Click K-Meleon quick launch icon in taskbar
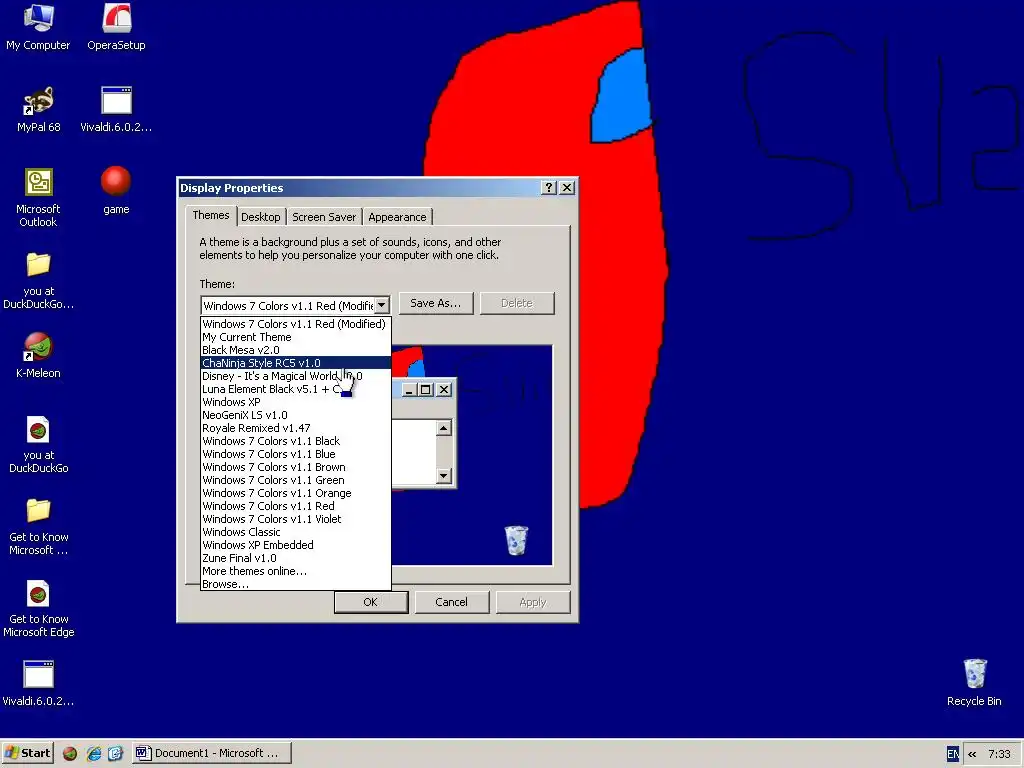Screen dimensions: 1024x768 point(70,753)
